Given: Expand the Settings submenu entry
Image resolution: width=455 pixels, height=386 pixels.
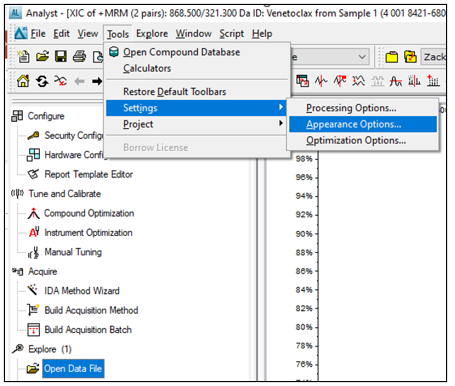Looking at the screenshot, I should coord(196,108).
